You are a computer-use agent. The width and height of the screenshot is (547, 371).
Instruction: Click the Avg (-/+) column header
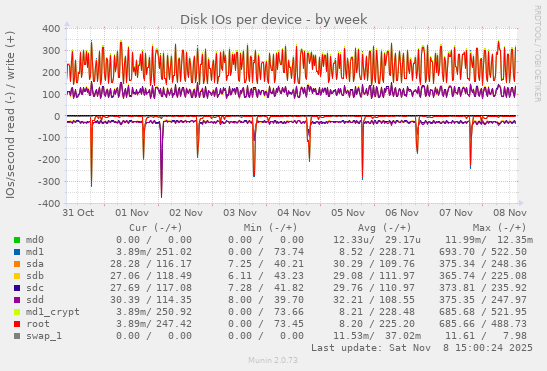click(x=384, y=228)
